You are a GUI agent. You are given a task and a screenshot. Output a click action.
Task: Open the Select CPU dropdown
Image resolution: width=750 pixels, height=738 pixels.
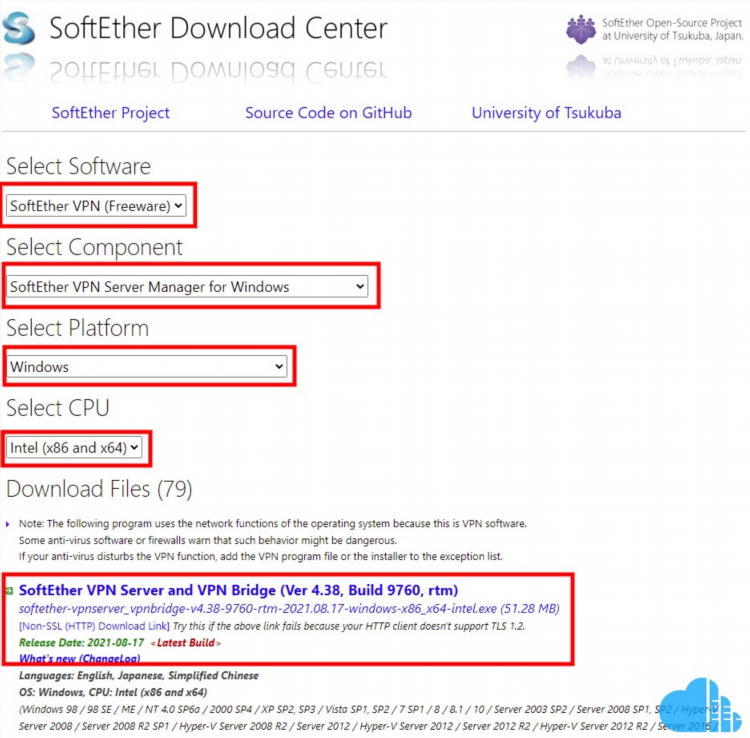point(74,448)
